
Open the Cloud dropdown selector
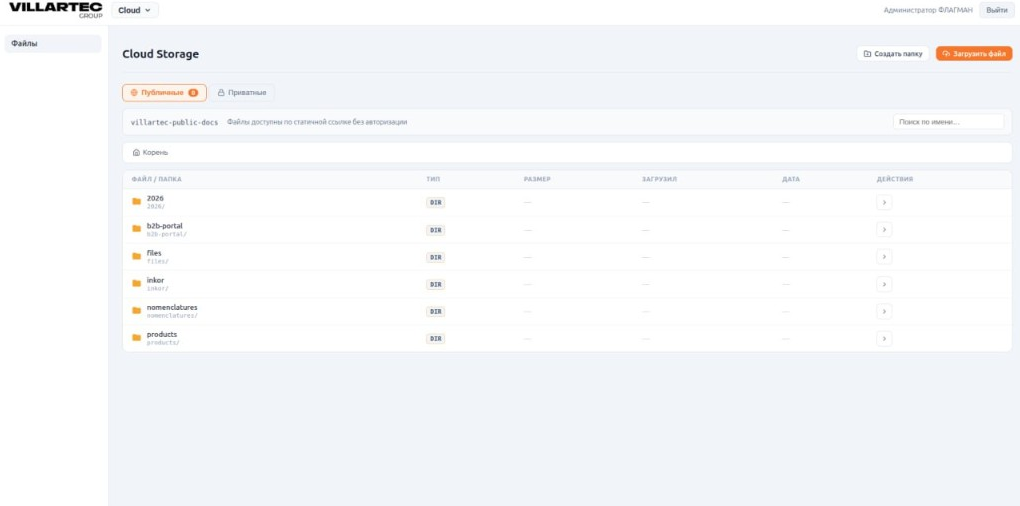pyautogui.click(x=135, y=10)
